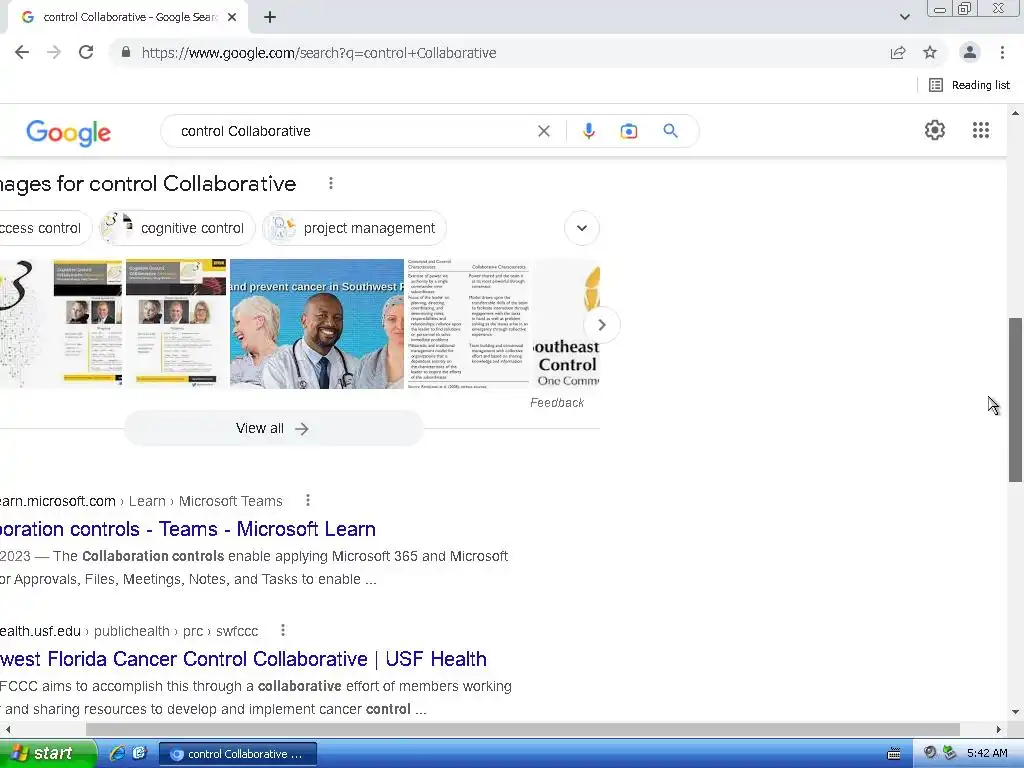The width and height of the screenshot is (1024, 768).
Task: Open Google settings gear
Action: (935, 130)
